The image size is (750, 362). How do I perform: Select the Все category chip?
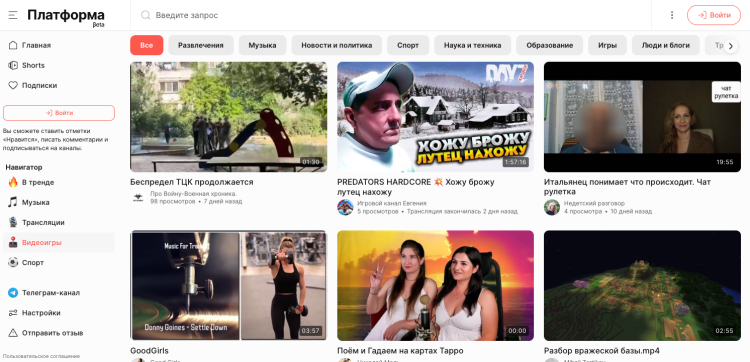(x=147, y=45)
